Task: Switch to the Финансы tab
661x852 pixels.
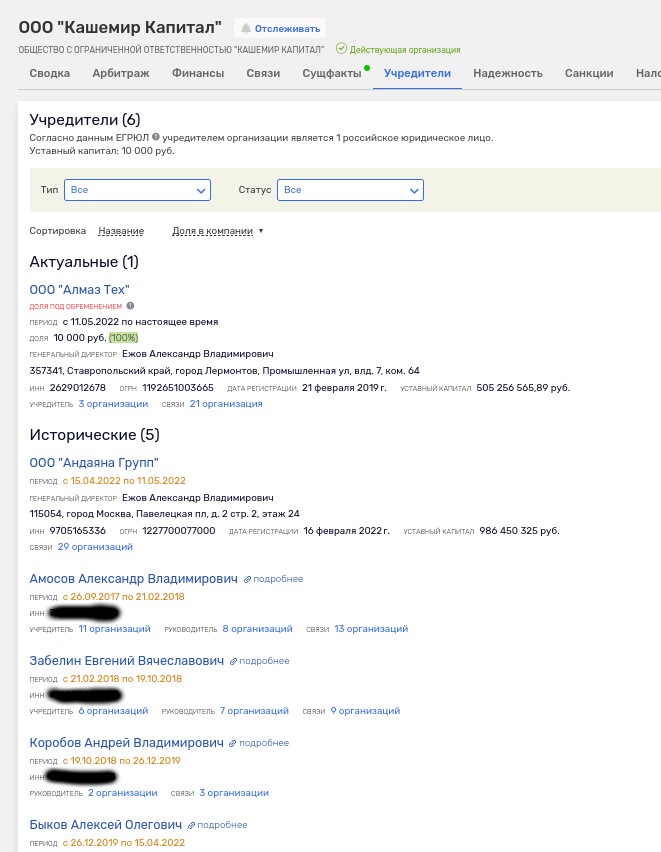Action: 198,73
